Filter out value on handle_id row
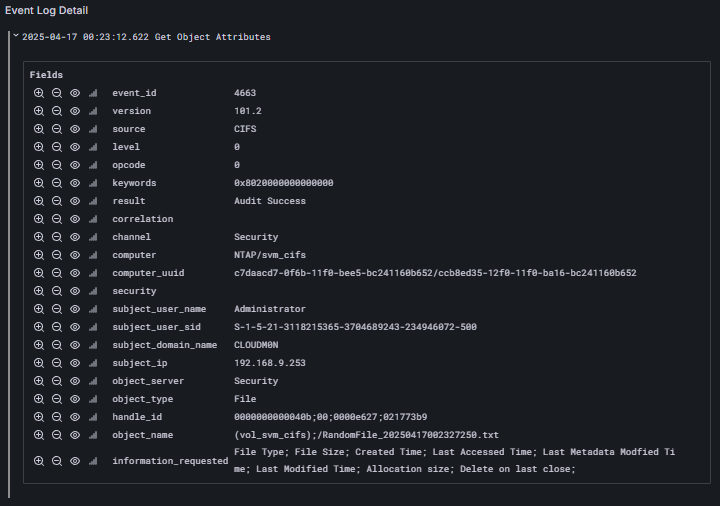The image size is (720, 506). [57, 417]
